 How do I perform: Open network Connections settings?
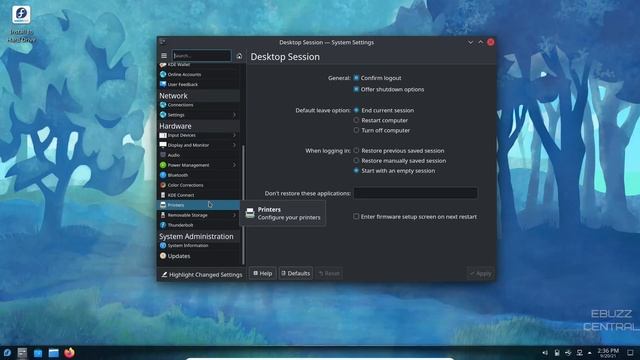[x=199, y=105]
